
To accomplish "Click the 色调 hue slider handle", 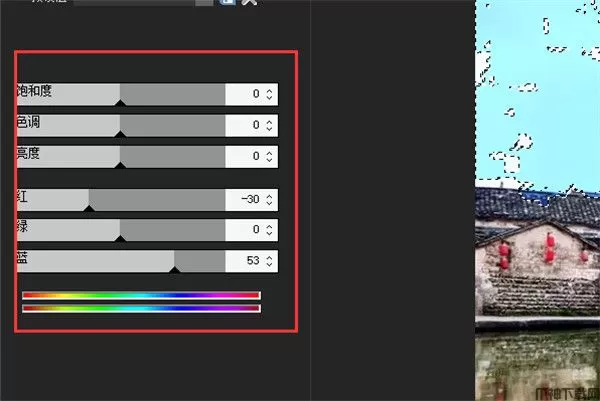I will click(120, 134).
